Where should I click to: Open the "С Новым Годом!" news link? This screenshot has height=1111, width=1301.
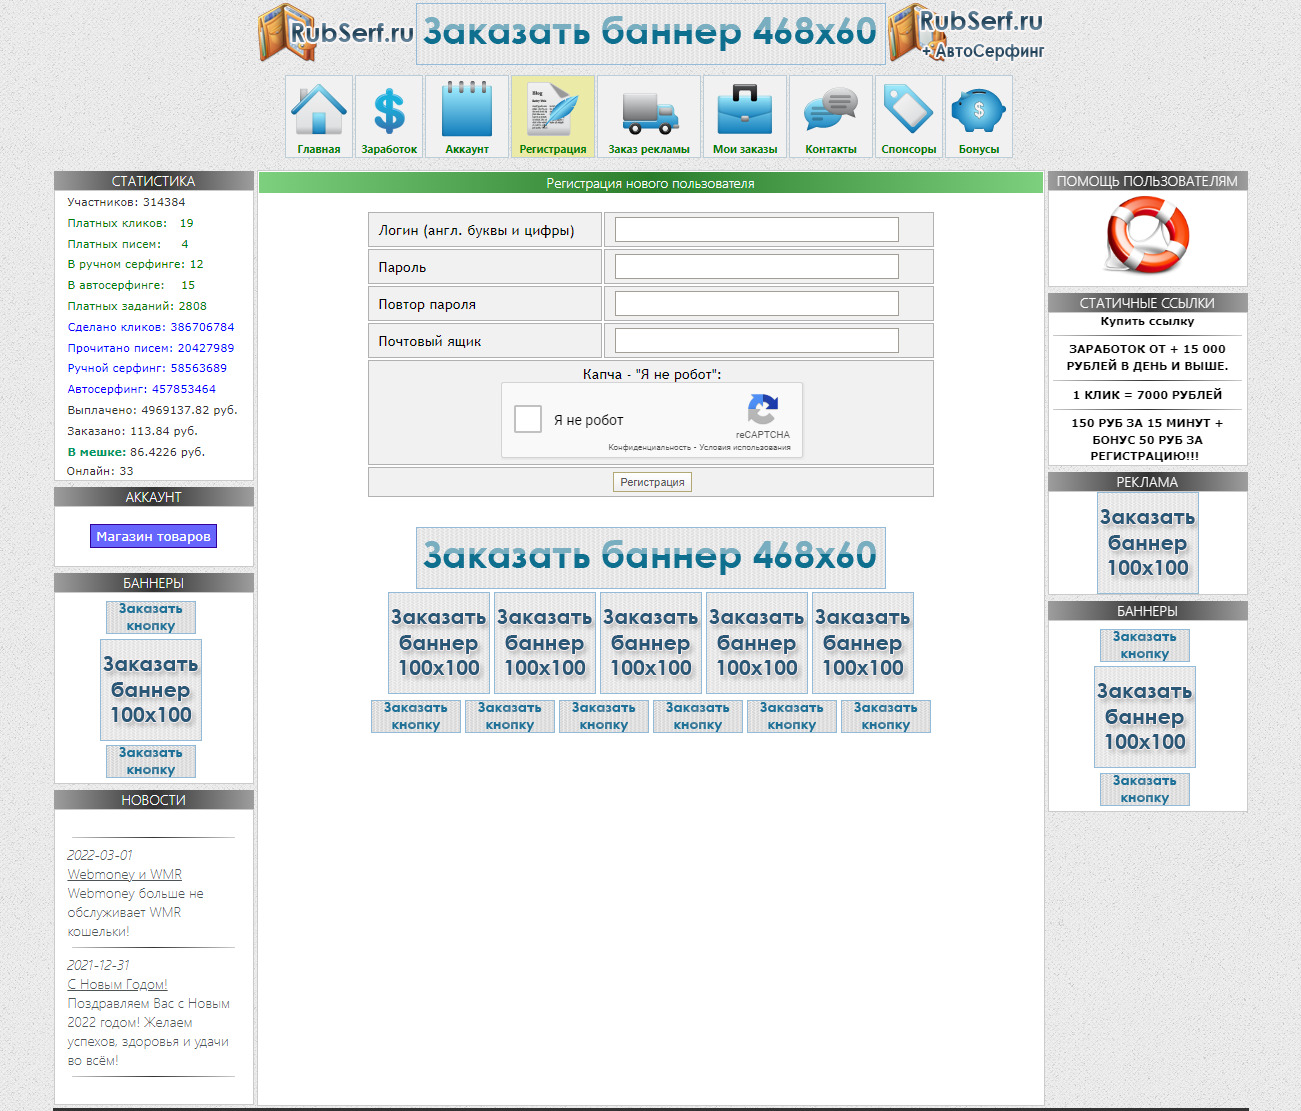(x=118, y=984)
